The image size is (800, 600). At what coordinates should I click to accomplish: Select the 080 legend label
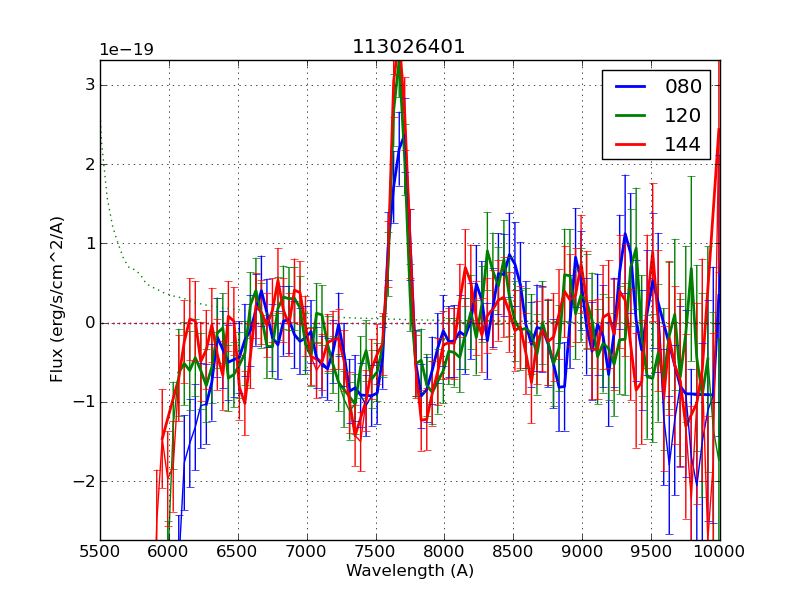pos(683,87)
